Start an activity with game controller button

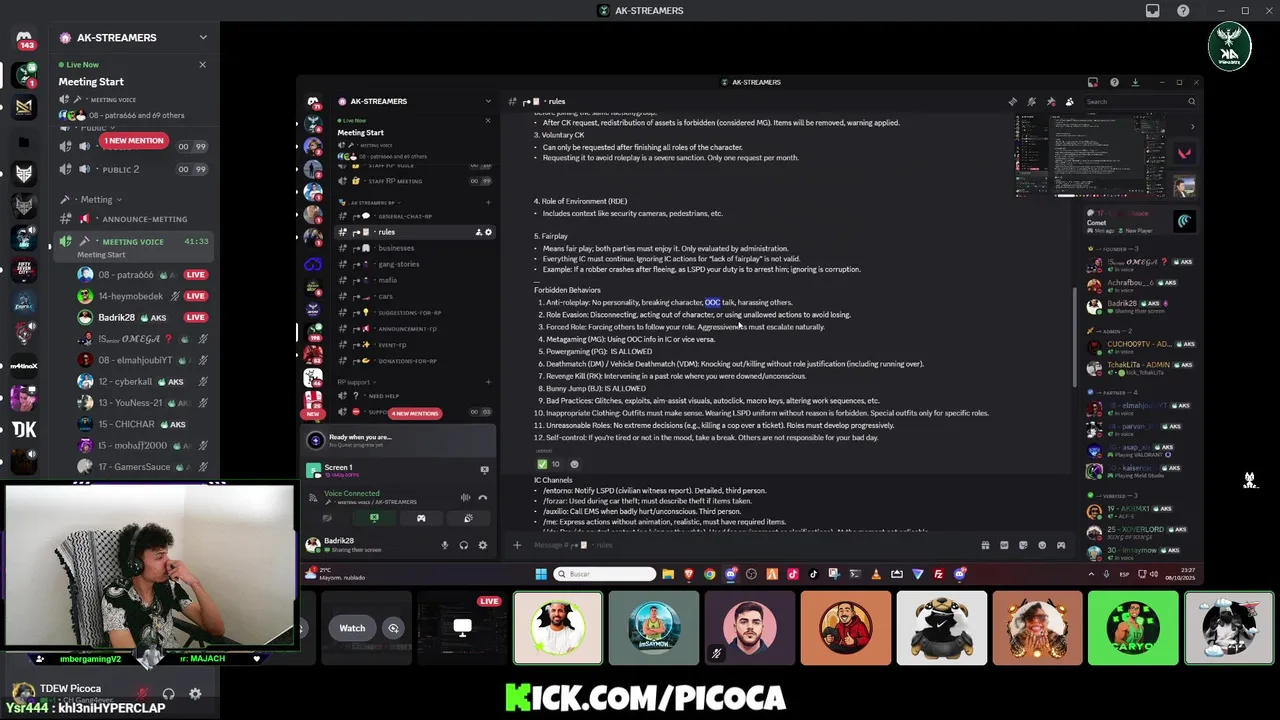click(421, 518)
